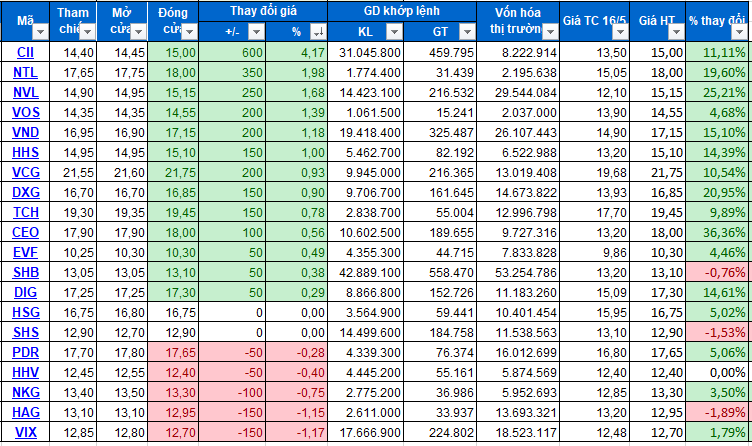Select DXG percent change cell 20,95%
752x446 pixels.
[x=718, y=192]
